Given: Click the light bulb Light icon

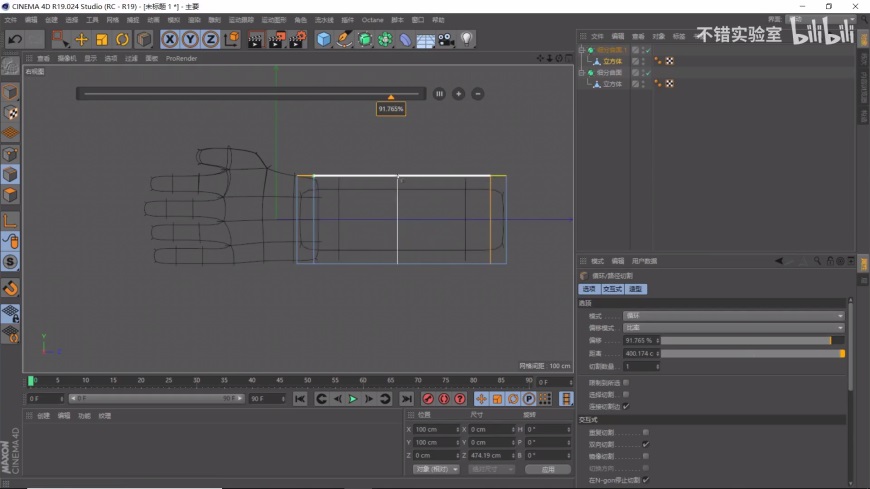Looking at the screenshot, I should point(466,40).
